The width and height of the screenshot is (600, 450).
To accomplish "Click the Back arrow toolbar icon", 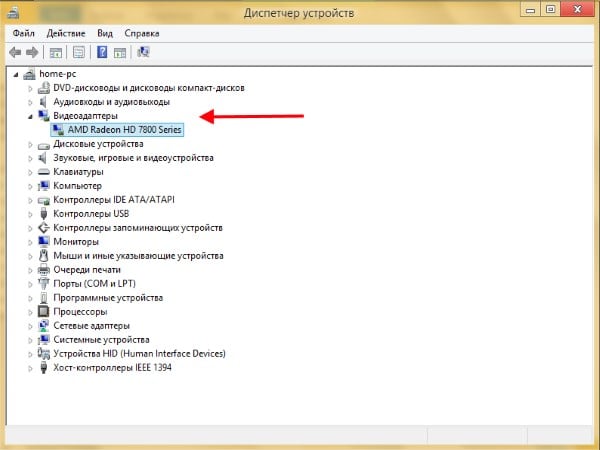I will [15, 51].
